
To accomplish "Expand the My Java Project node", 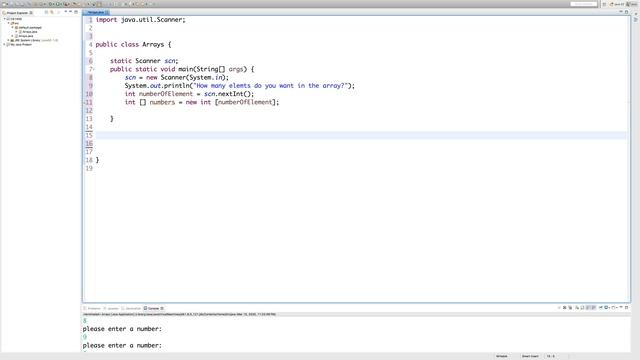I will coord(4,44).
